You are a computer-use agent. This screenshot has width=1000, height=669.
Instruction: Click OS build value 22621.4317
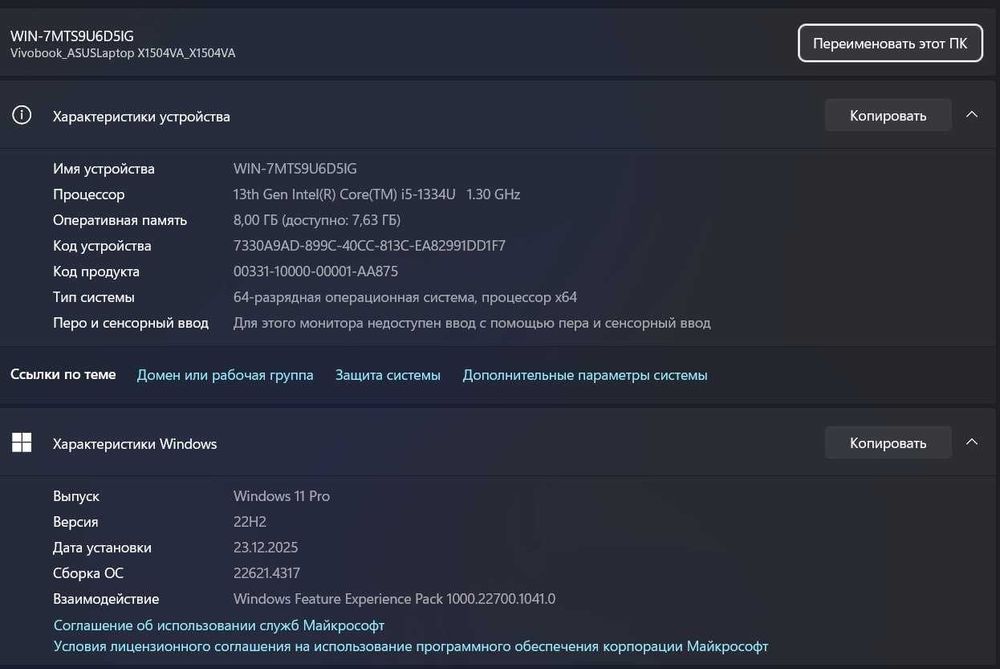[x=267, y=573]
